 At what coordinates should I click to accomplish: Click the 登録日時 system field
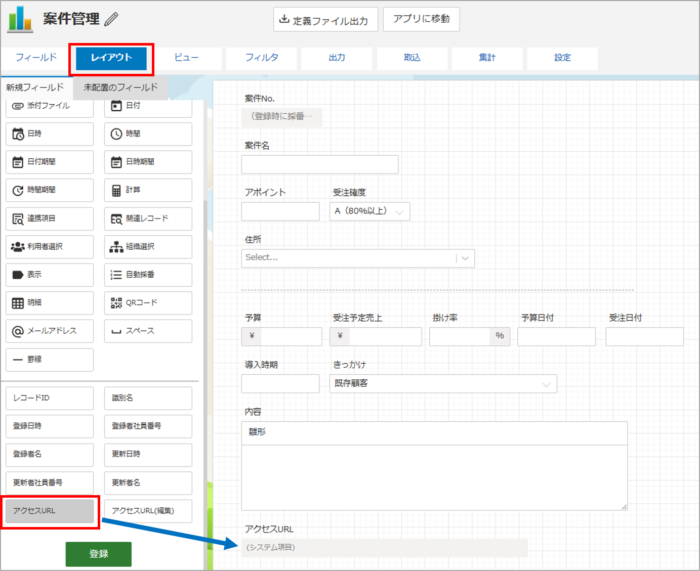50,426
